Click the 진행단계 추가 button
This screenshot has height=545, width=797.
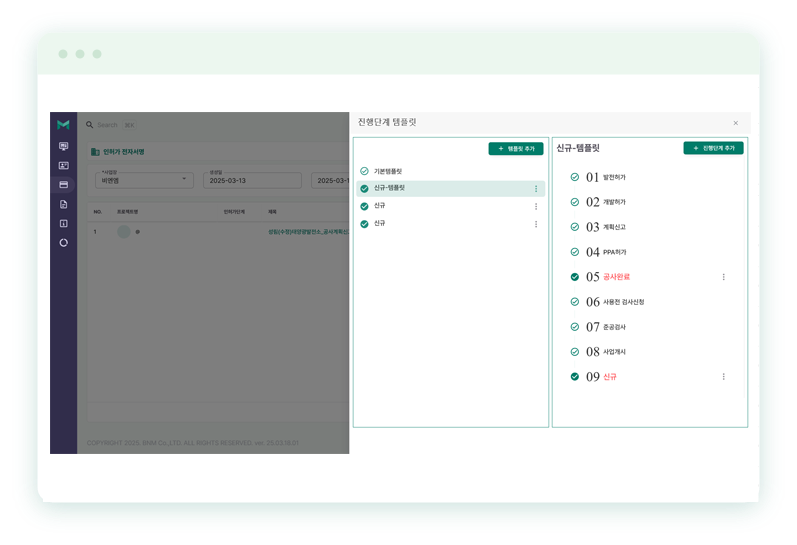[713, 148]
